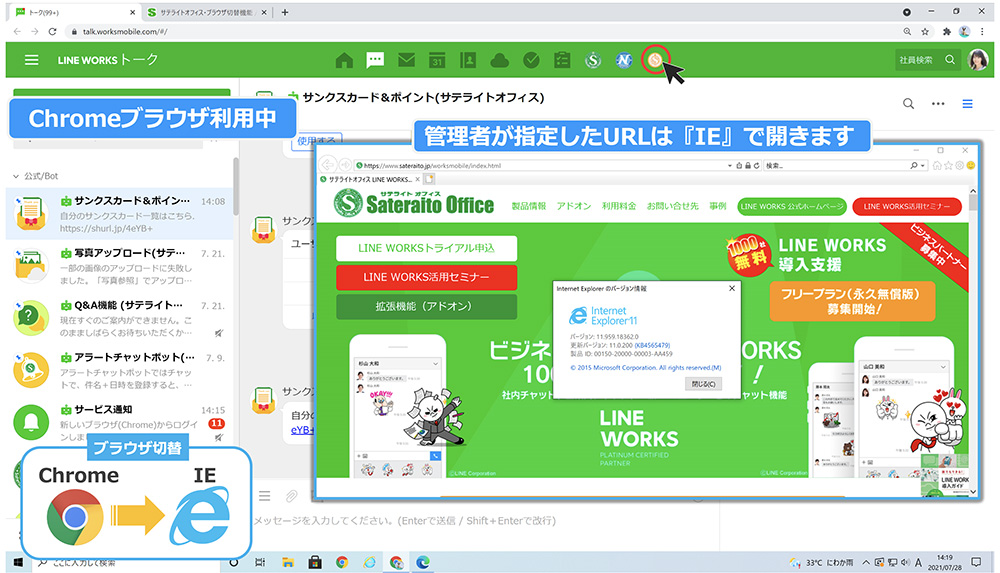This screenshot has height=573, width=1000.
Task: Open サービス通知 chat in list
Action: coord(119,422)
